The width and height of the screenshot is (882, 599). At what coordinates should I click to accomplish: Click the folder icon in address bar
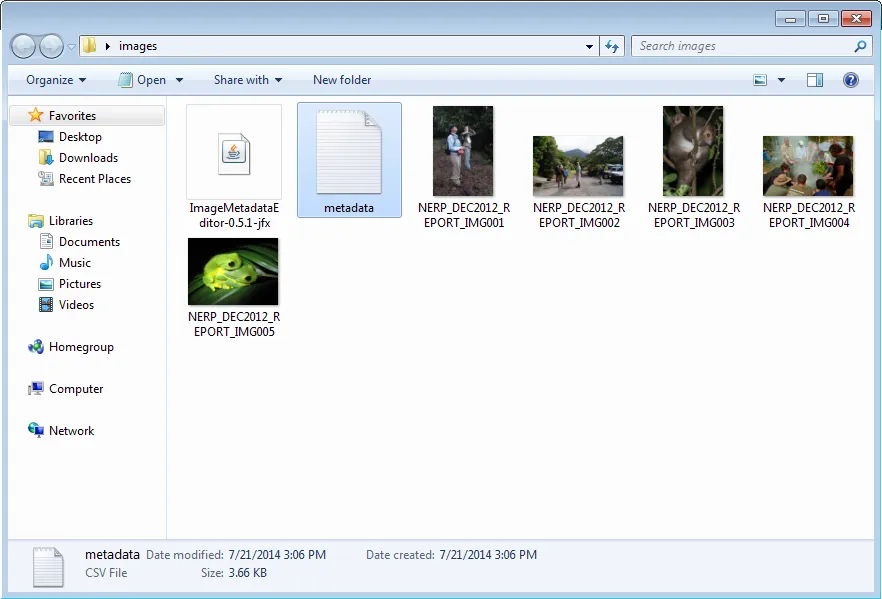90,46
